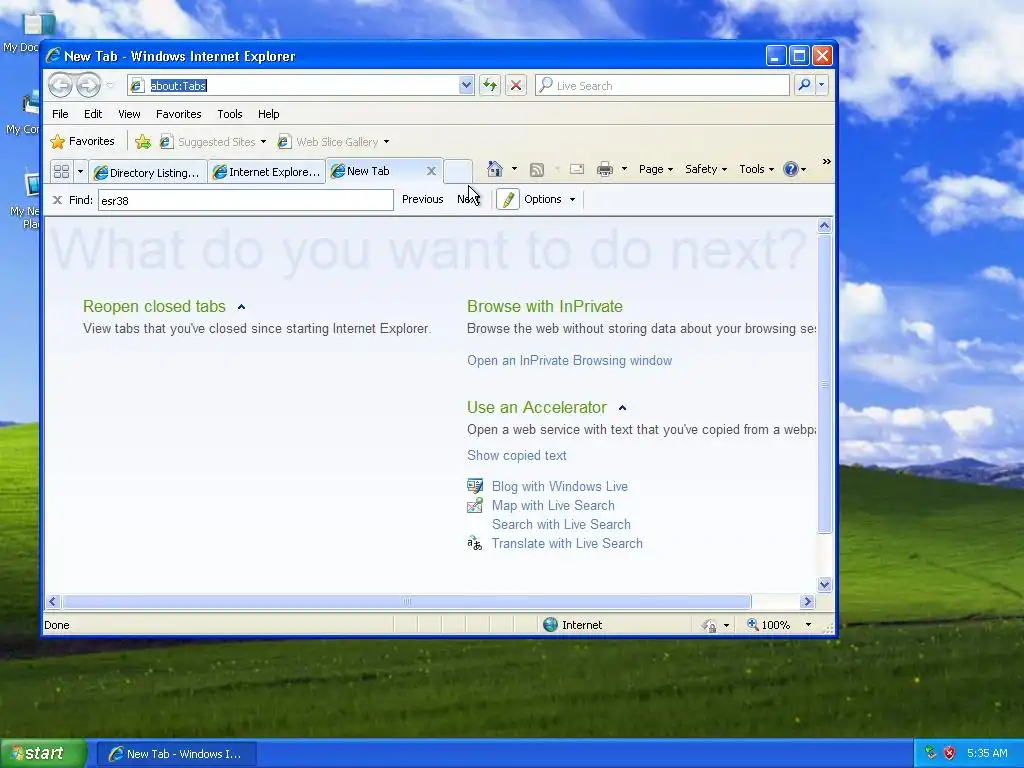This screenshot has height=768, width=1024.
Task: Open the Safety command menu
Action: [705, 169]
